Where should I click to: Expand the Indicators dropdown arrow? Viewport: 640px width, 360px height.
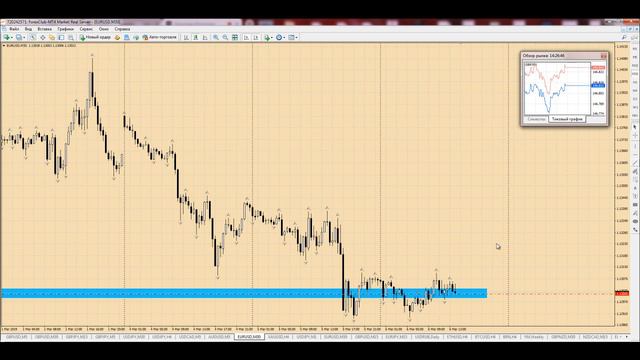pos(272,38)
